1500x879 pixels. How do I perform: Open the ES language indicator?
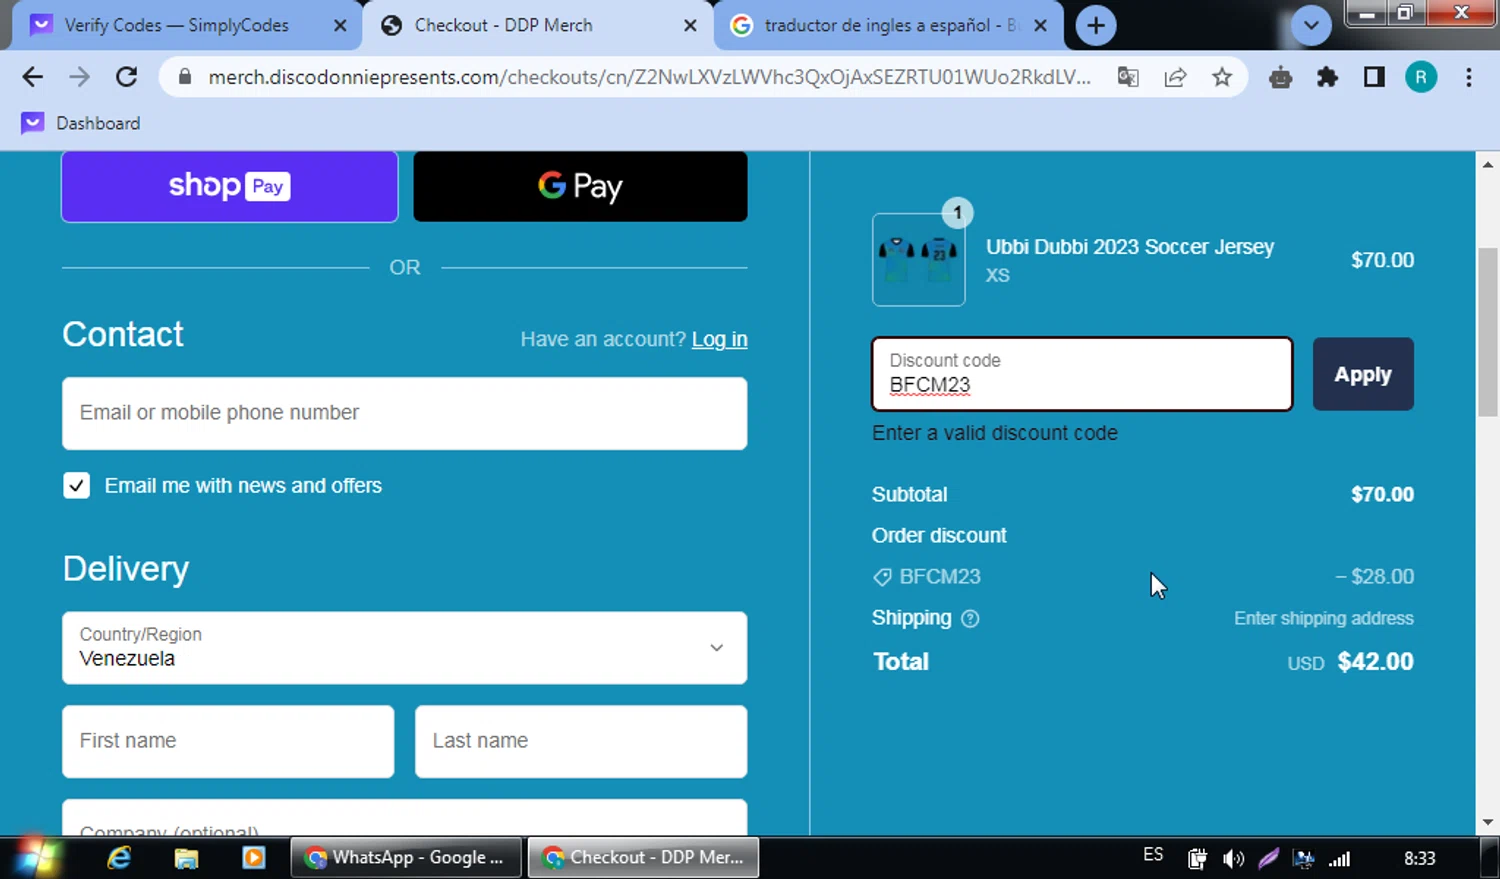click(1153, 855)
